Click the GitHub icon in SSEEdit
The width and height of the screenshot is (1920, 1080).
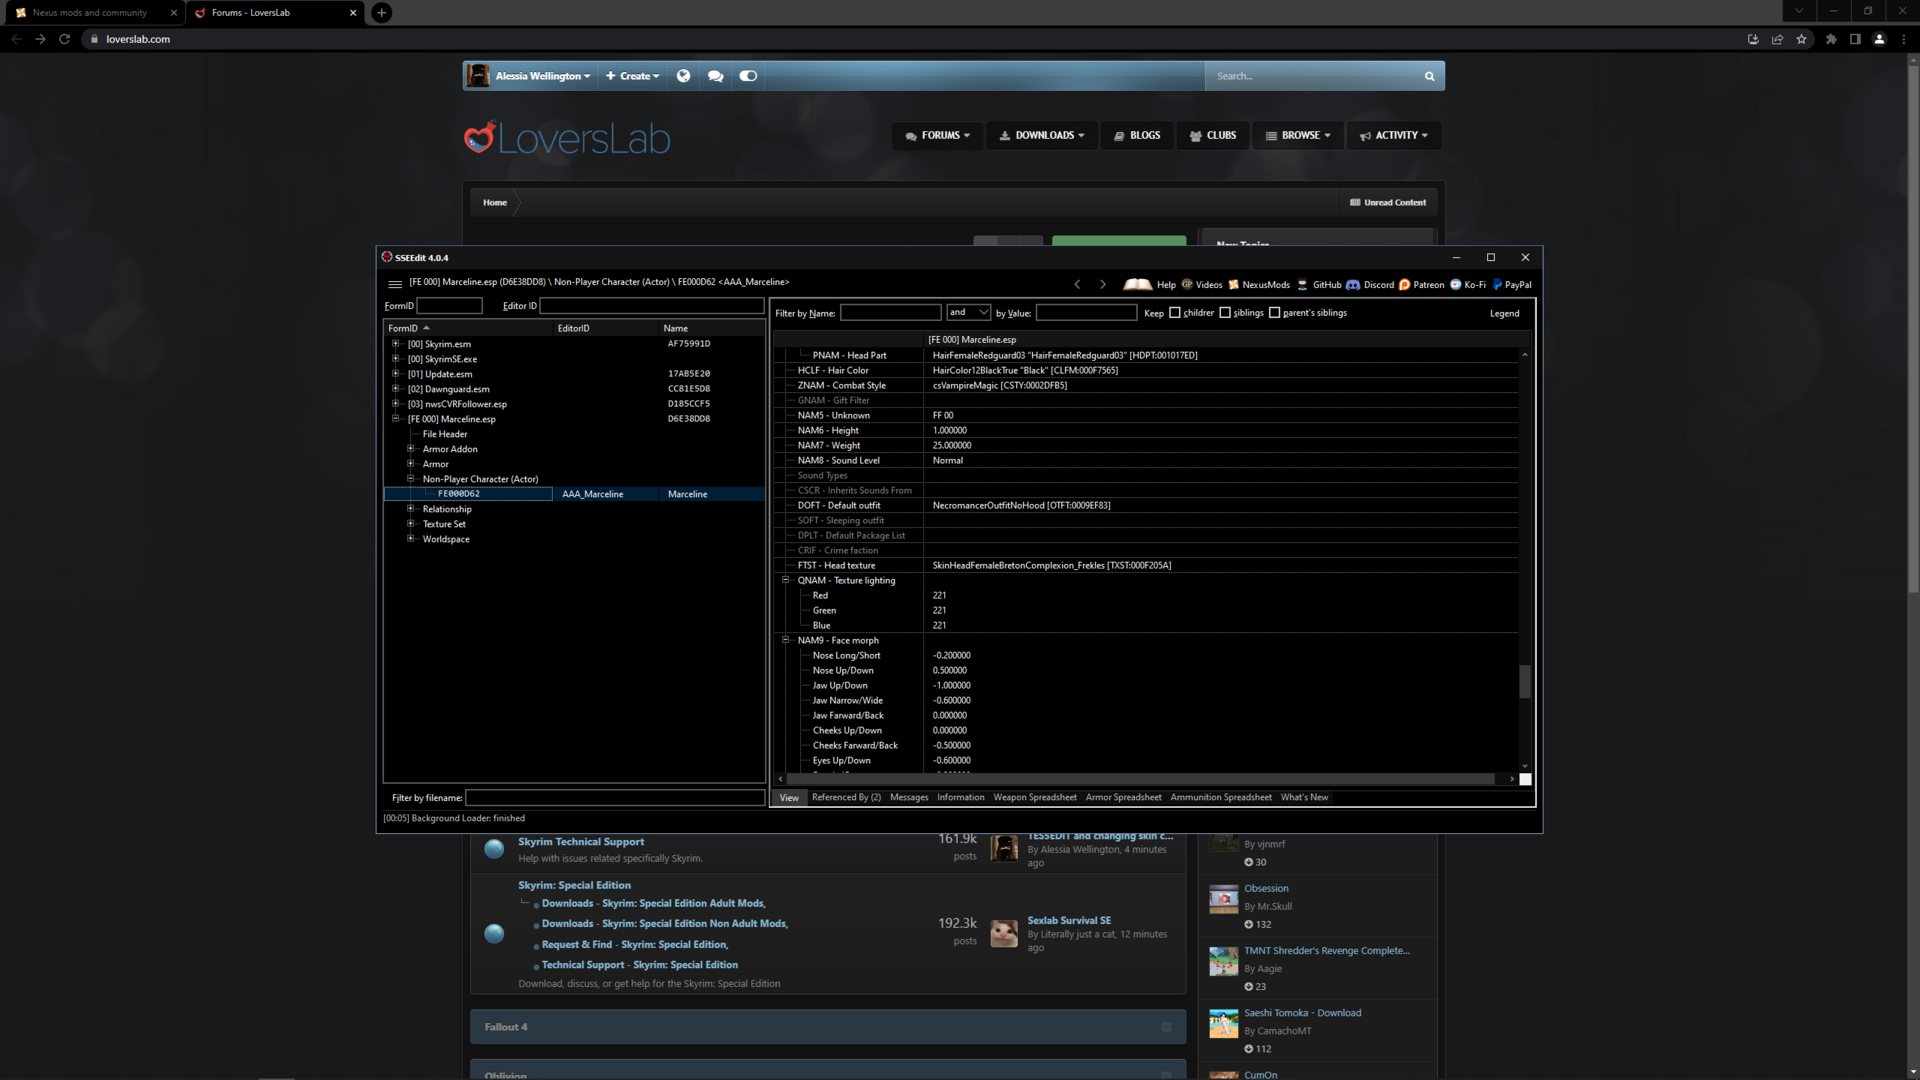click(x=1302, y=285)
